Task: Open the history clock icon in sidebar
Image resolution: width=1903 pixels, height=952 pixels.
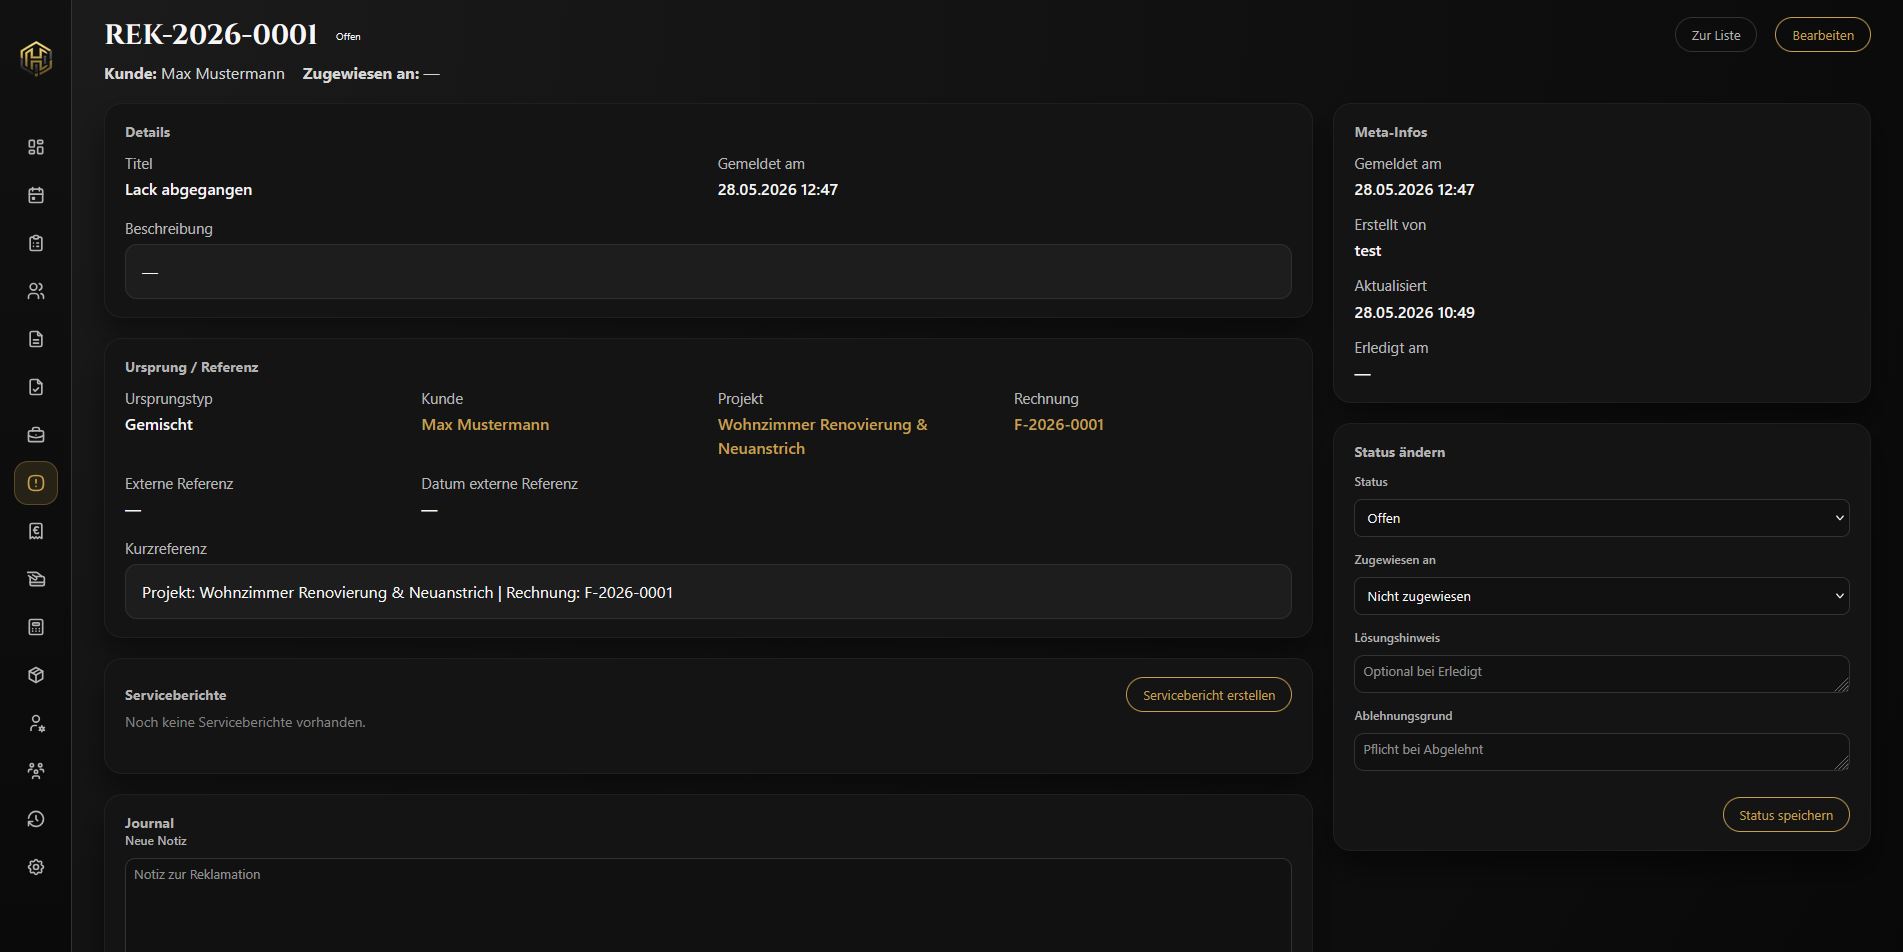Action: coord(36,819)
